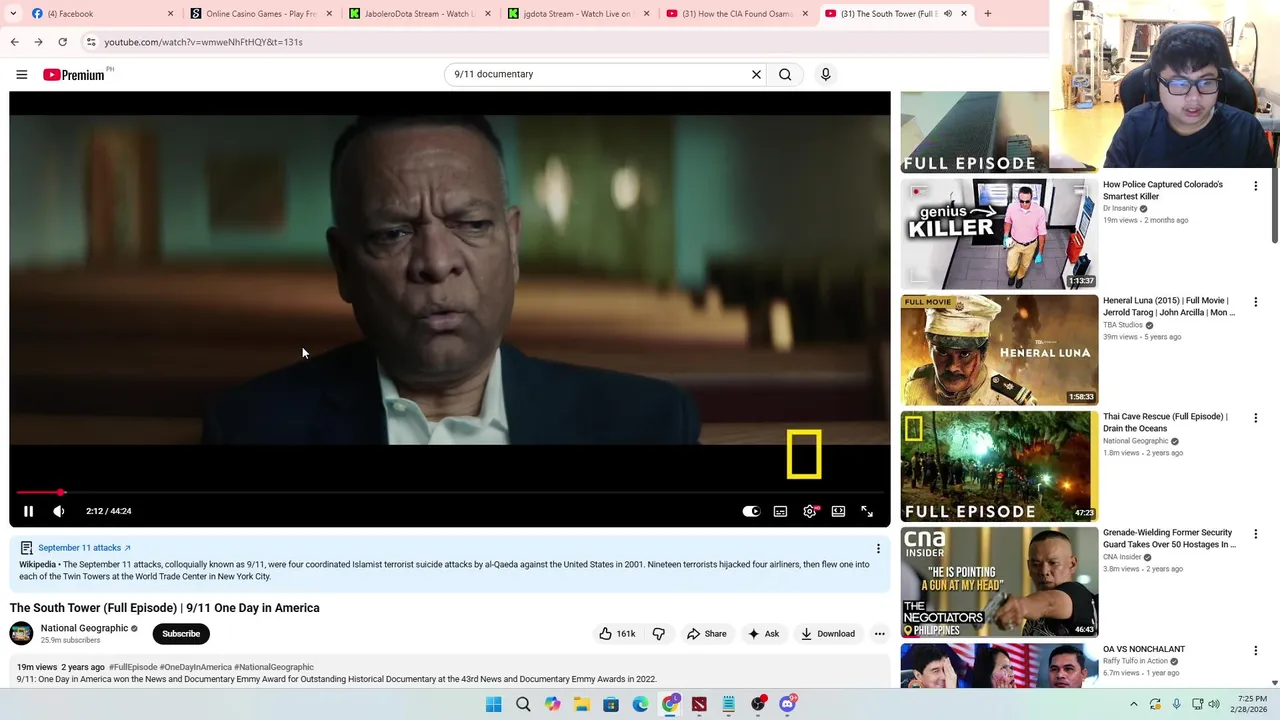
Task: Click the Ask button
Action: click(x=763, y=634)
